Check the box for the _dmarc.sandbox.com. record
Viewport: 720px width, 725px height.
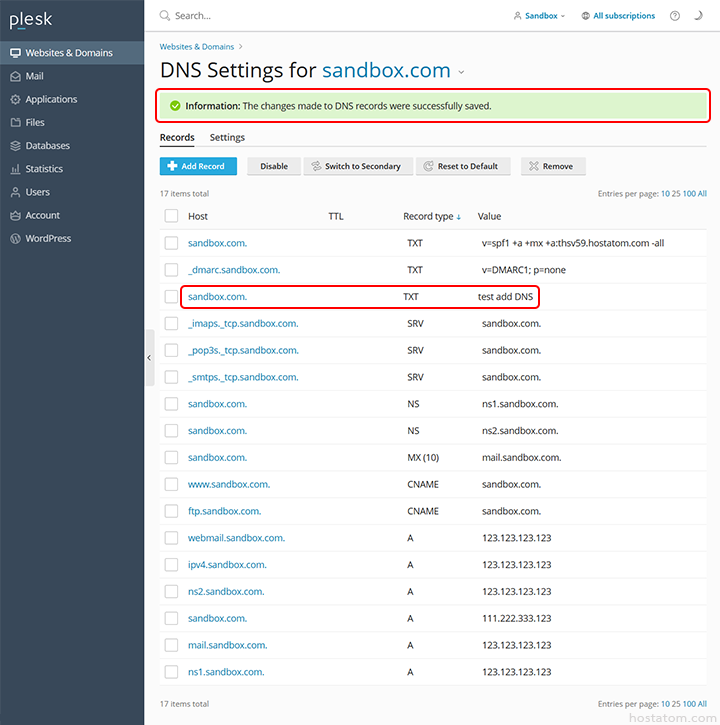tap(171, 270)
